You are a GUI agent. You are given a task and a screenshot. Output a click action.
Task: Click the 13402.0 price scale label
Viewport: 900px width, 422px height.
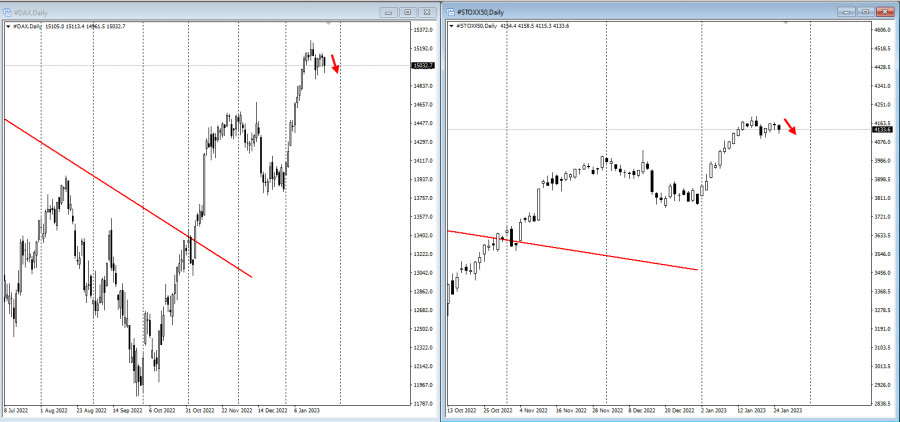coord(423,235)
